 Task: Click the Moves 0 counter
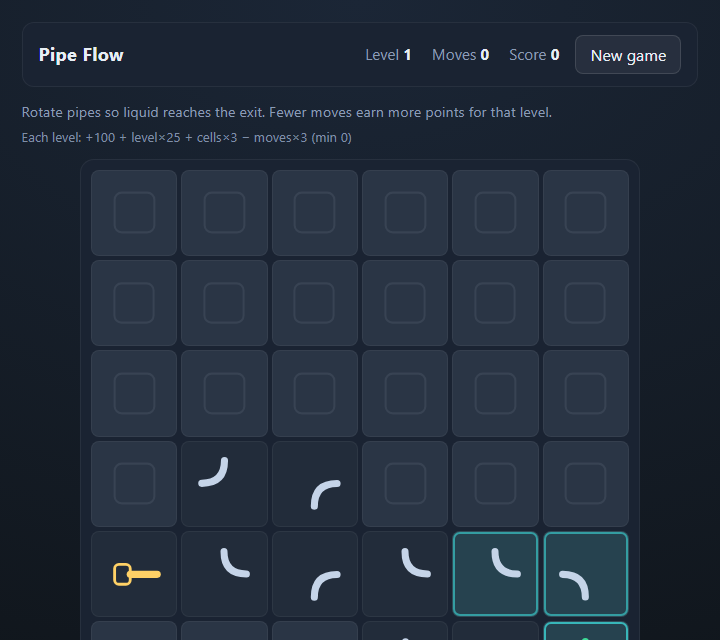point(460,55)
